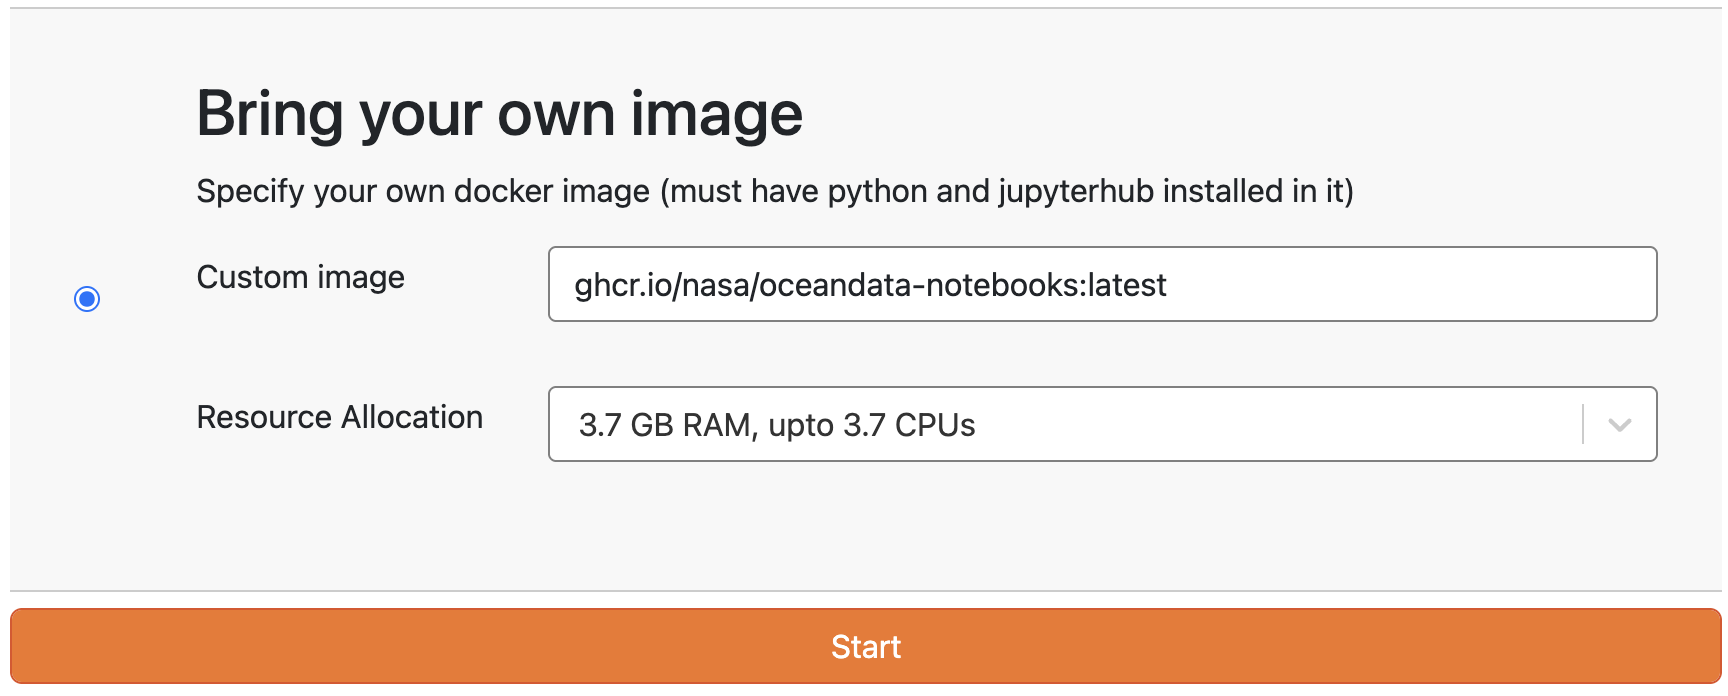Click "latest" tag in the custom image field

[x=1127, y=285]
